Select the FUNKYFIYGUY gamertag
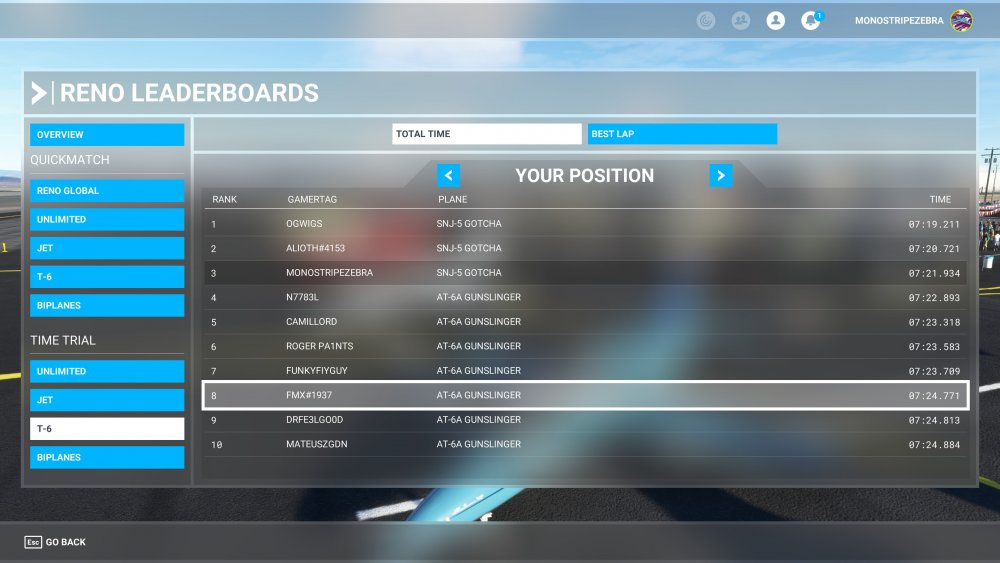Viewport: 1000px width, 563px height. coord(316,370)
